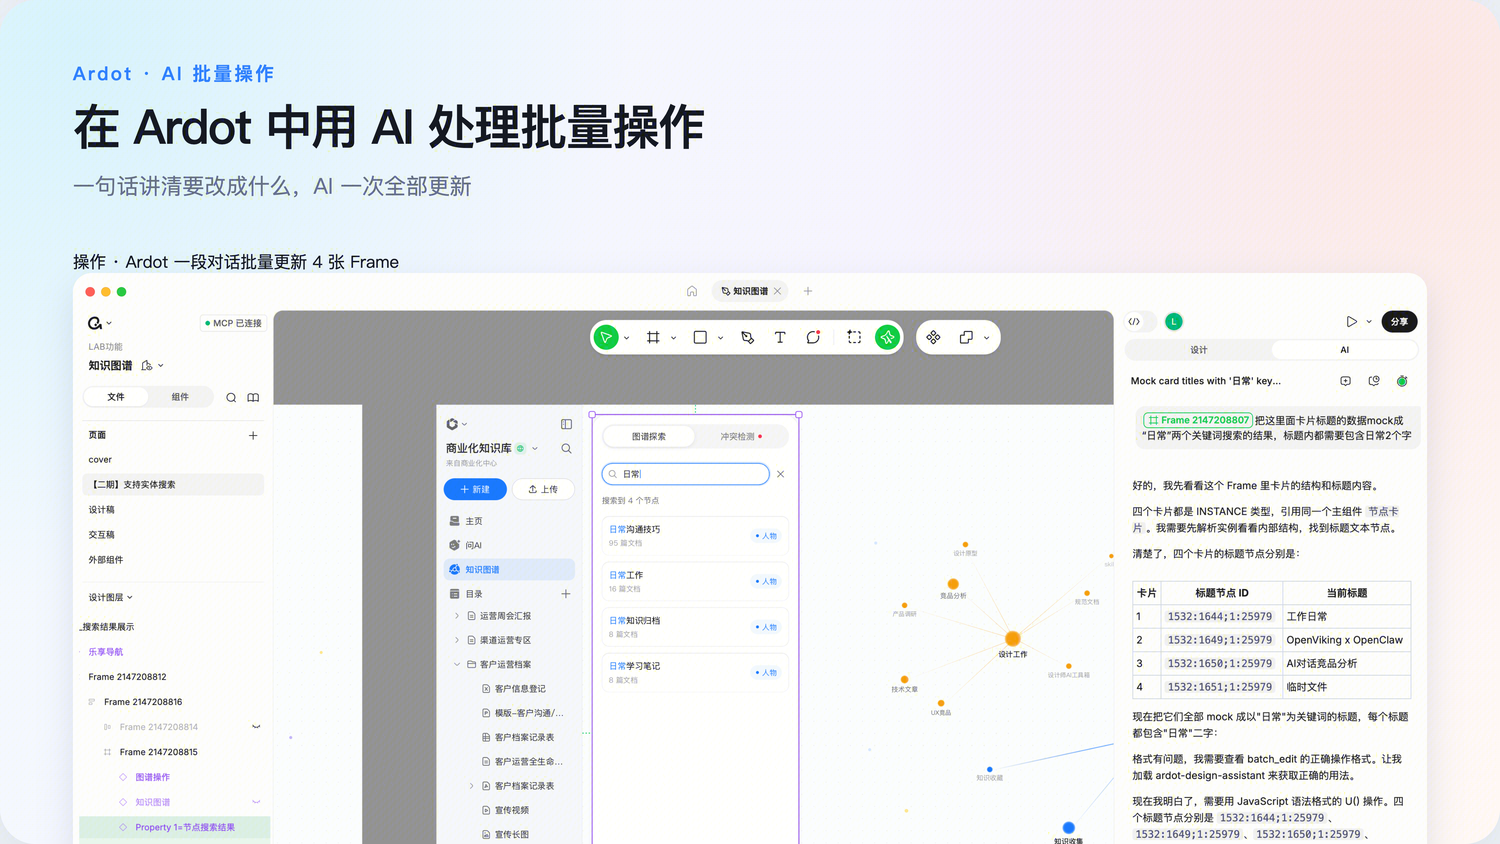Select the Frame tool
Screen dimensions: 1500x844
(x=653, y=338)
